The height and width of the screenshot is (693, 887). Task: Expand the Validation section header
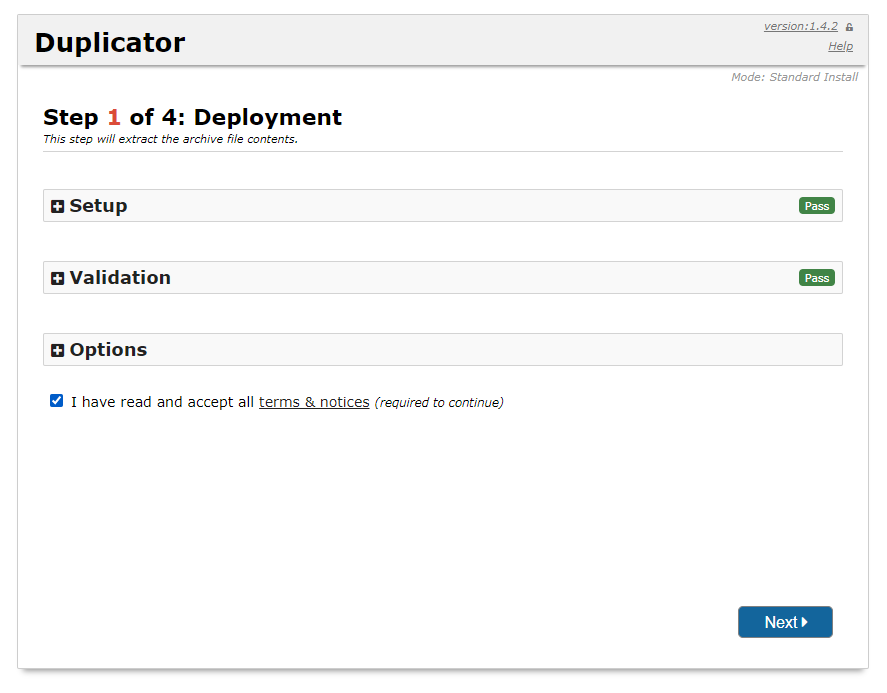[442, 277]
